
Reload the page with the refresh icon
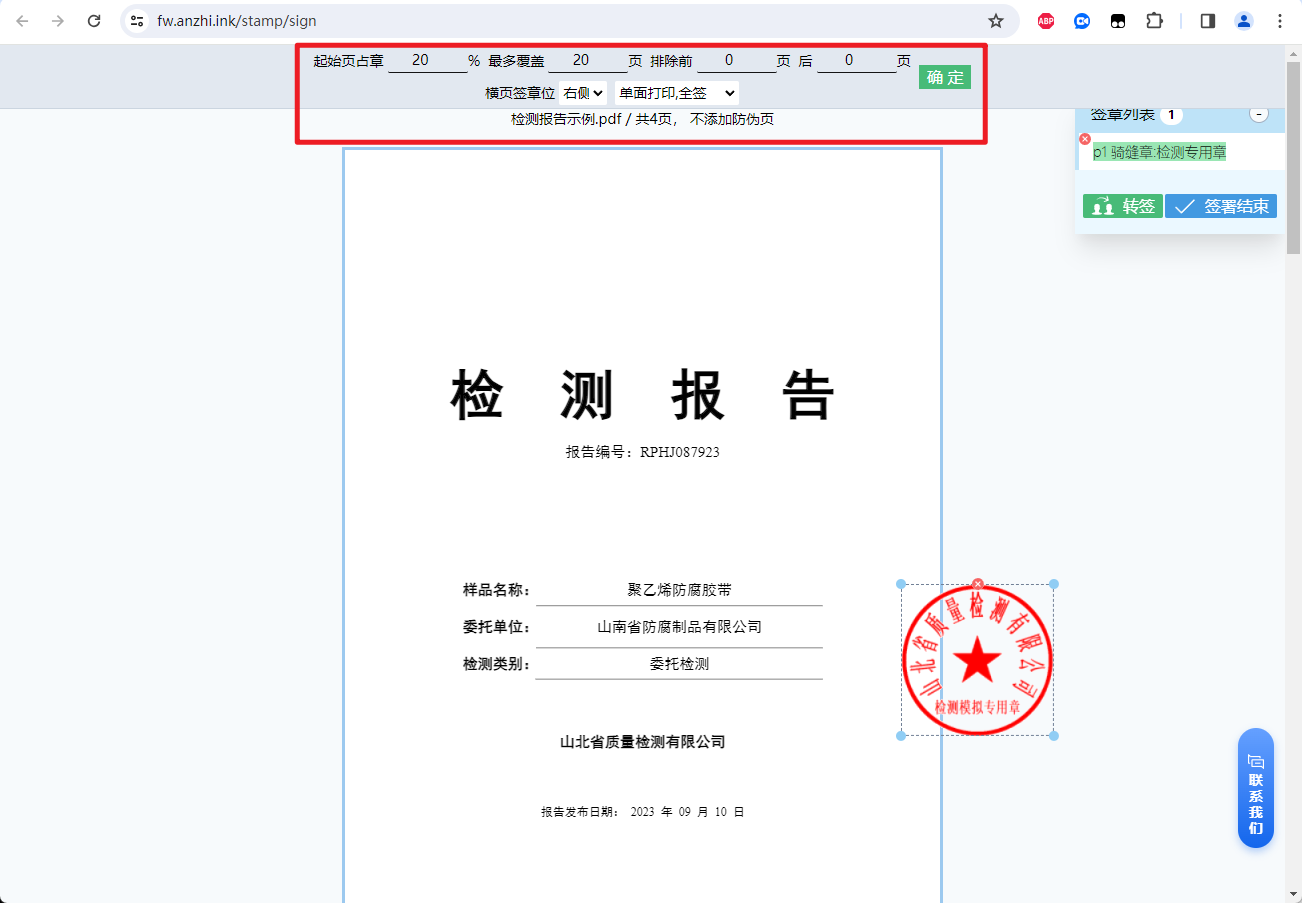(x=94, y=20)
